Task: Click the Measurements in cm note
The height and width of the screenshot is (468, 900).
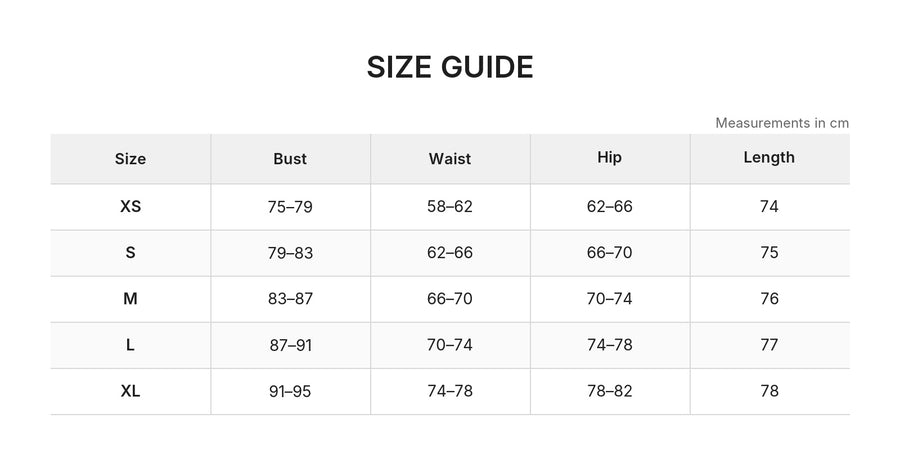Action: (782, 123)
